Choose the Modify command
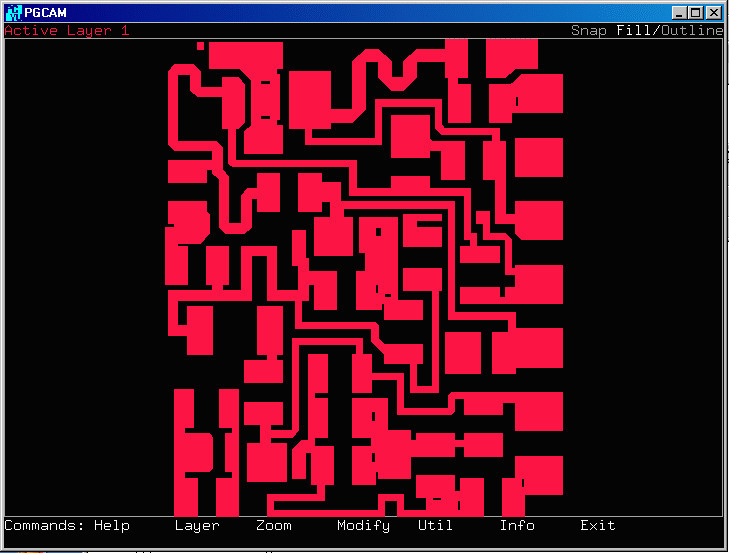The width and height of the screenshot is (729, 553). 363,525
